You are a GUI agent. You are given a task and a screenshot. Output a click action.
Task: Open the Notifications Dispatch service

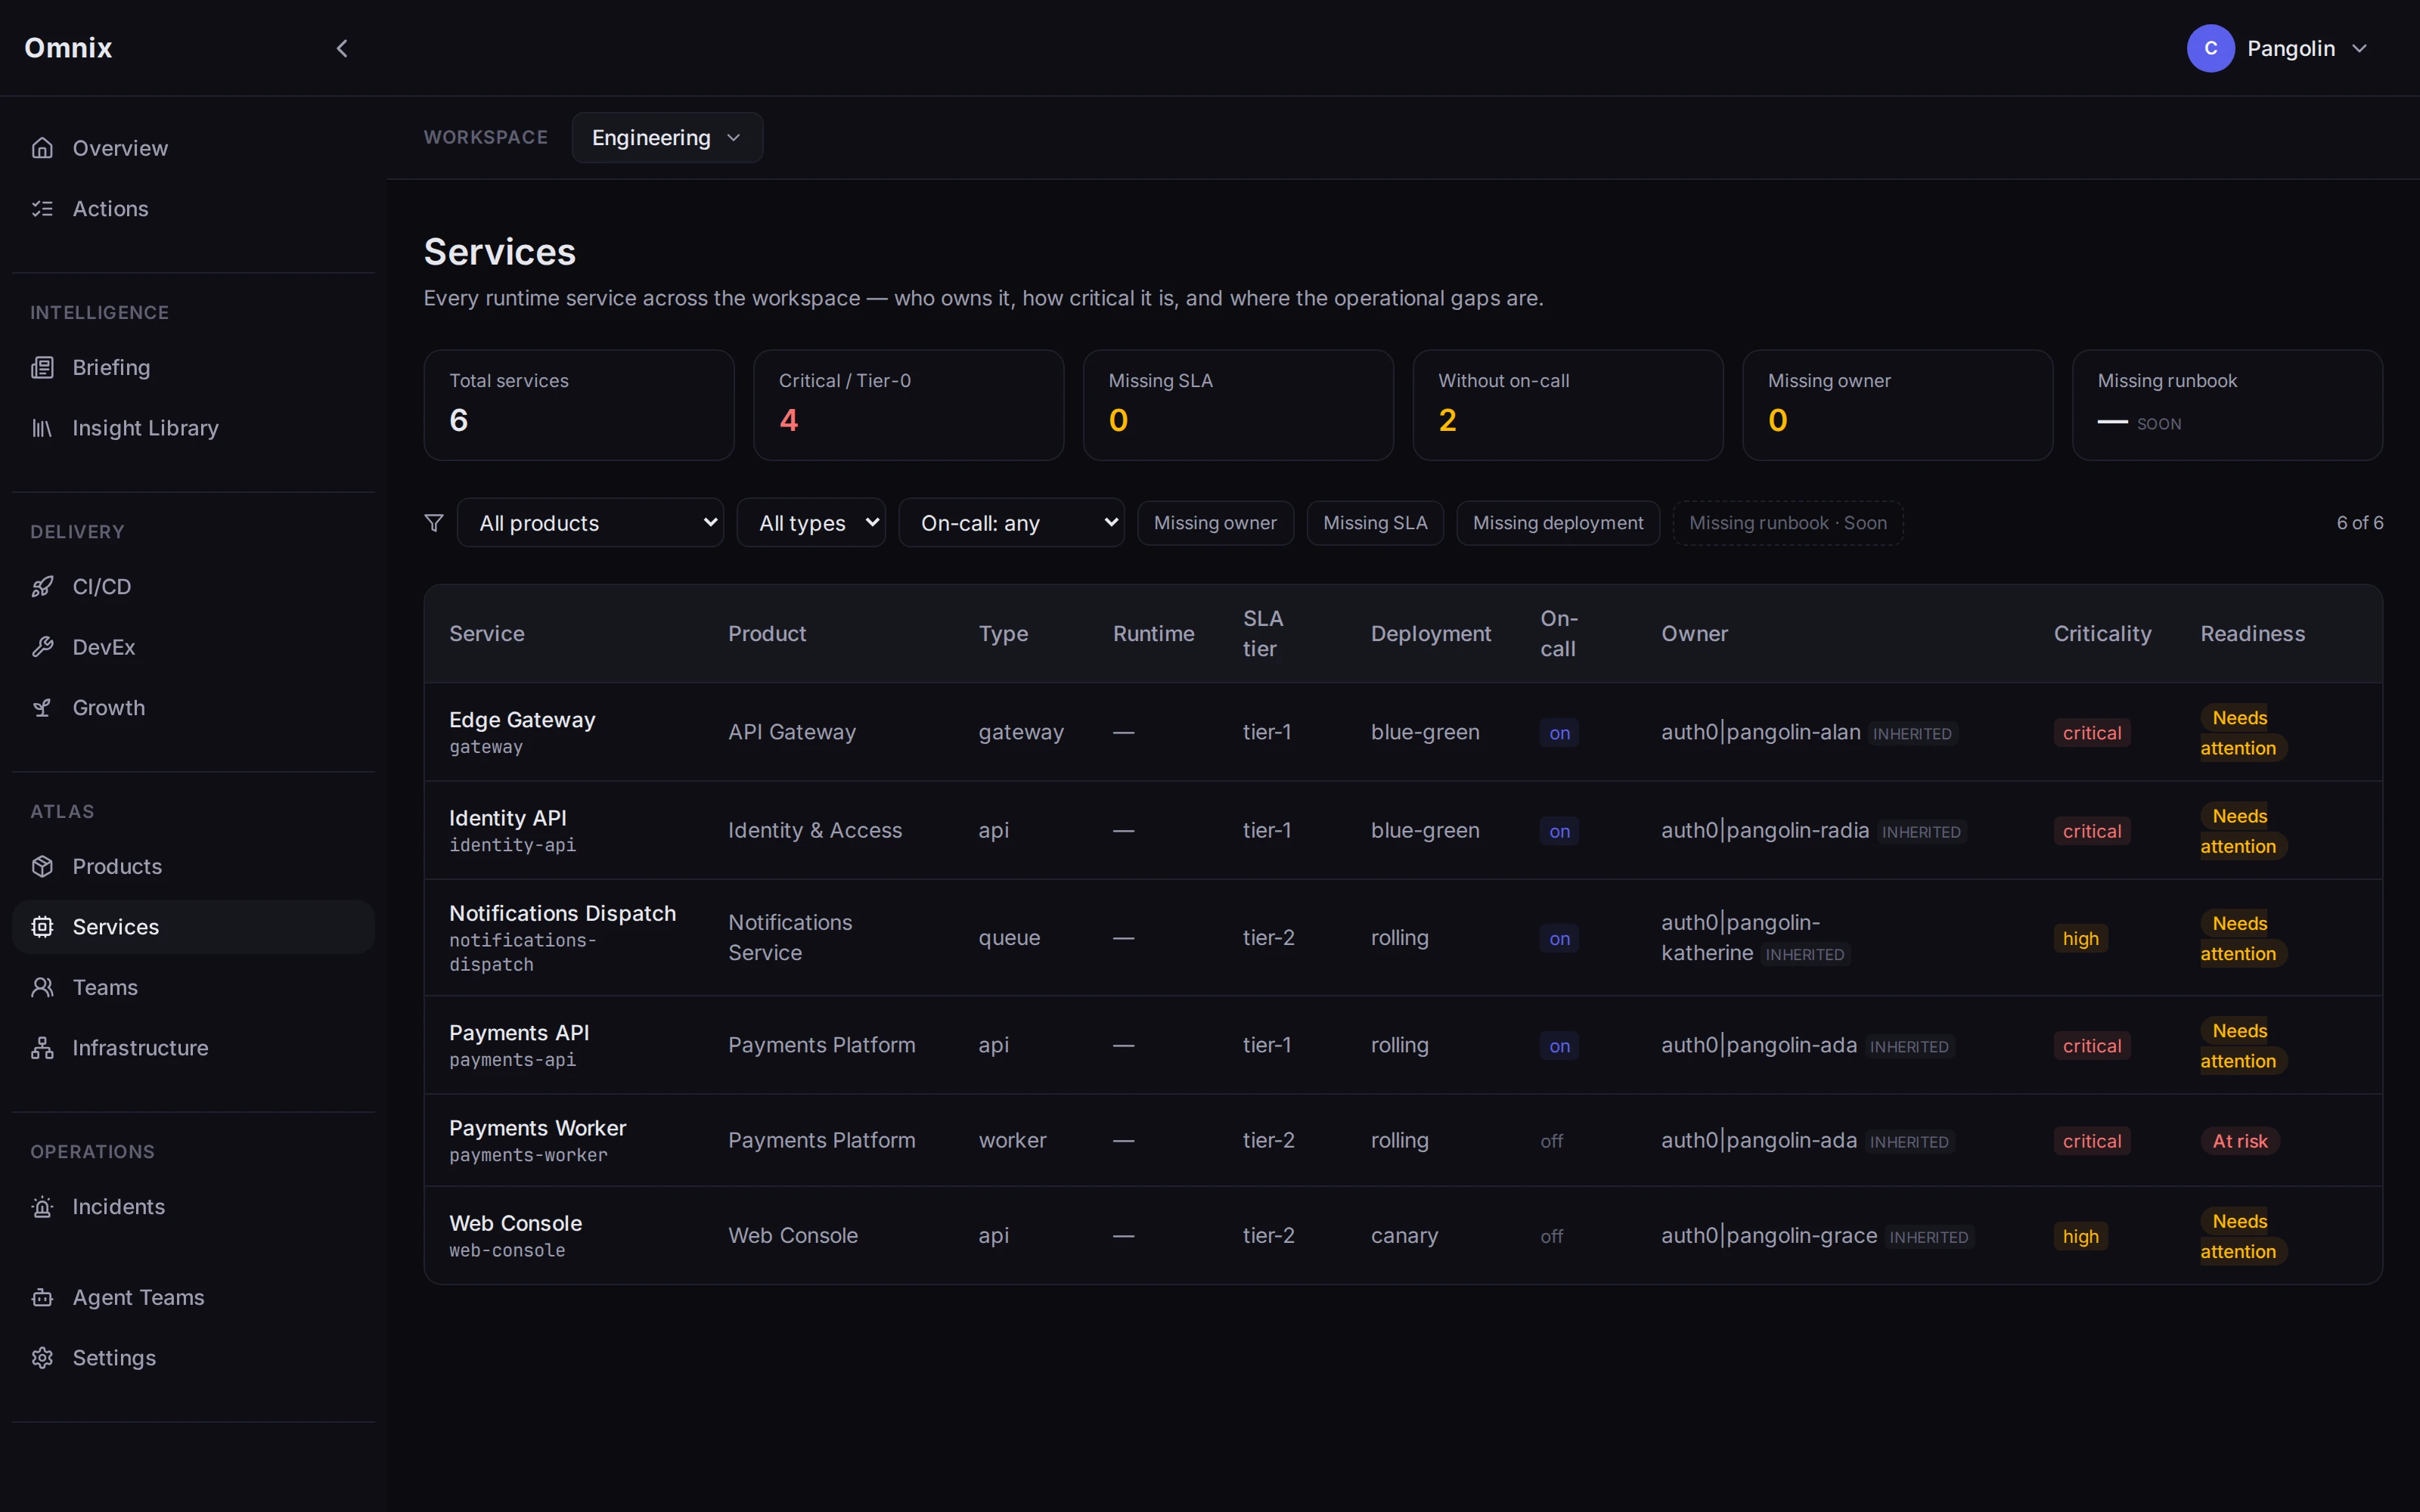tap(562, 913)
